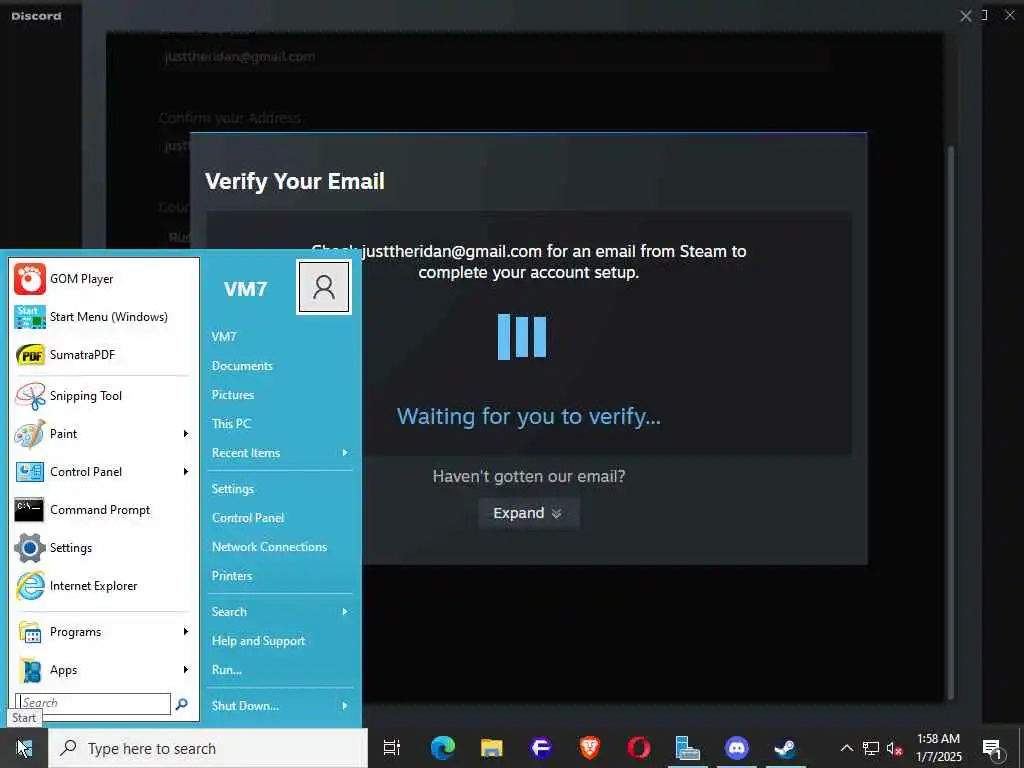Launch the Snipping Tool

click(x=103, y=396)
